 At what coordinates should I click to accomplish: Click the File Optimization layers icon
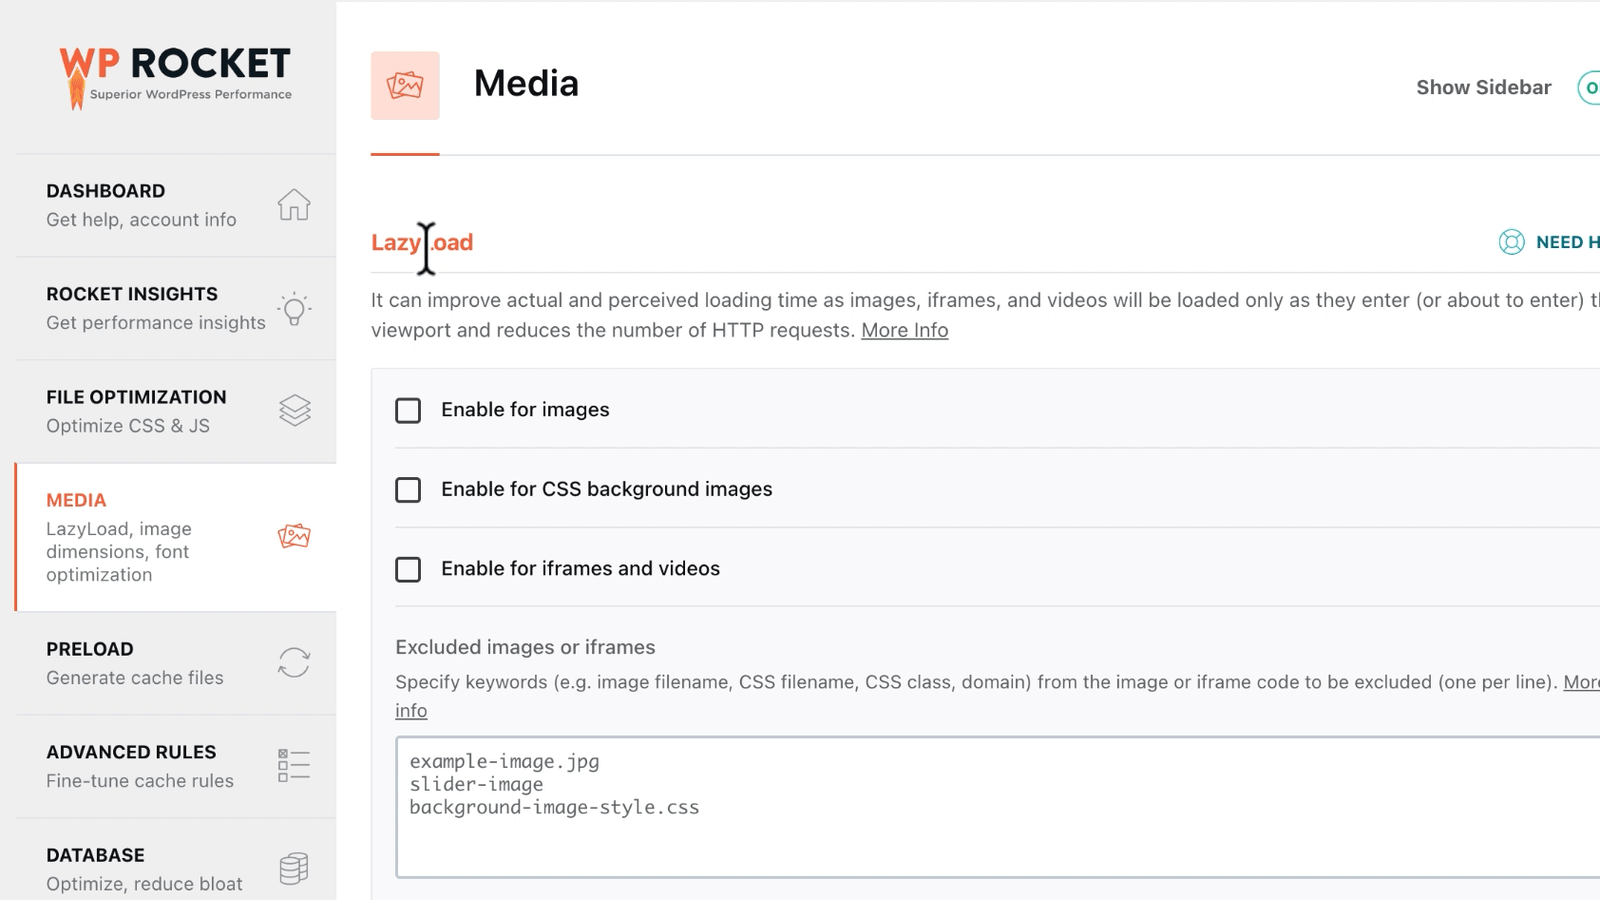[x=294, y=411]
